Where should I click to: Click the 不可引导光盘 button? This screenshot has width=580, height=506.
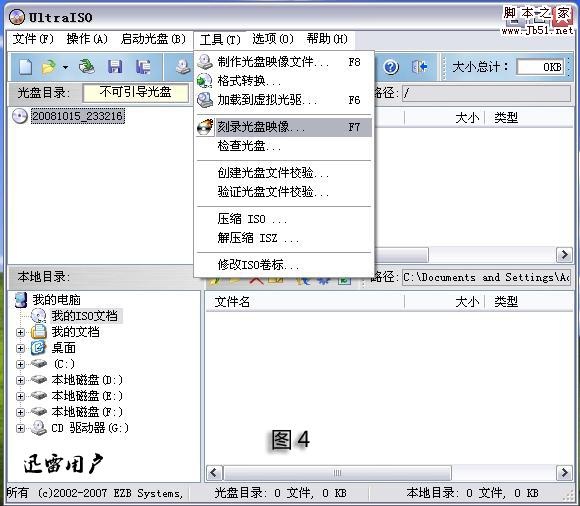pos(135,92)
